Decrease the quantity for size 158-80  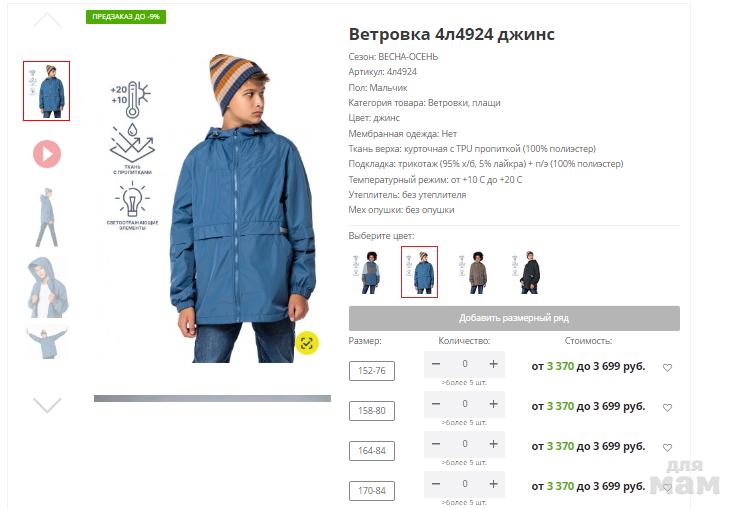(x=436, y=404)
